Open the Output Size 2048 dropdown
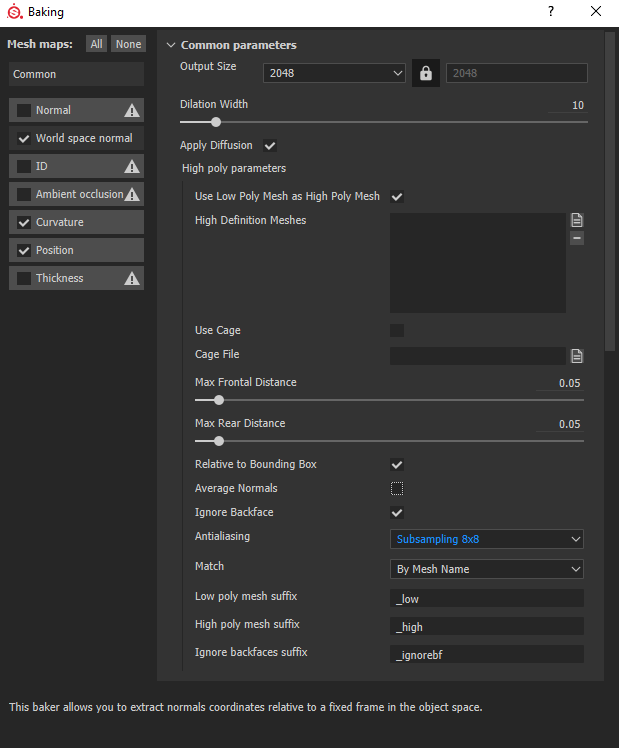This screenshot has height=748, width=619. click(x=334, y=73)
